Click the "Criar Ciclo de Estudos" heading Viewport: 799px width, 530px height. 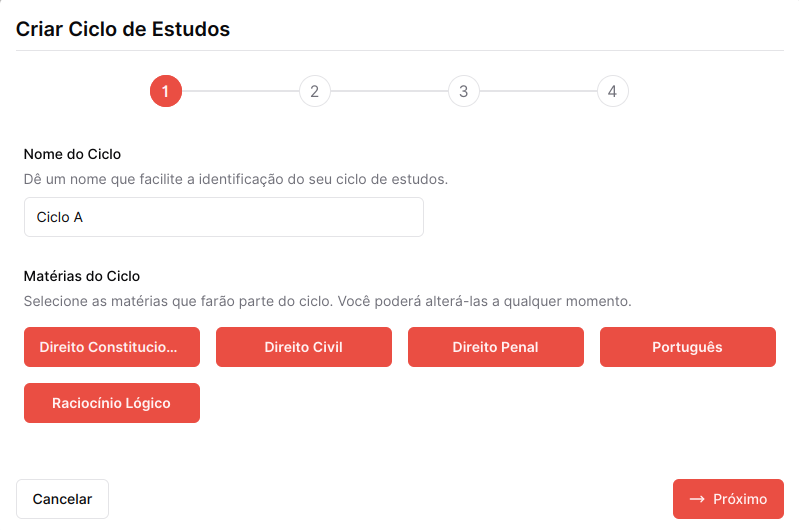click(123, 29)
